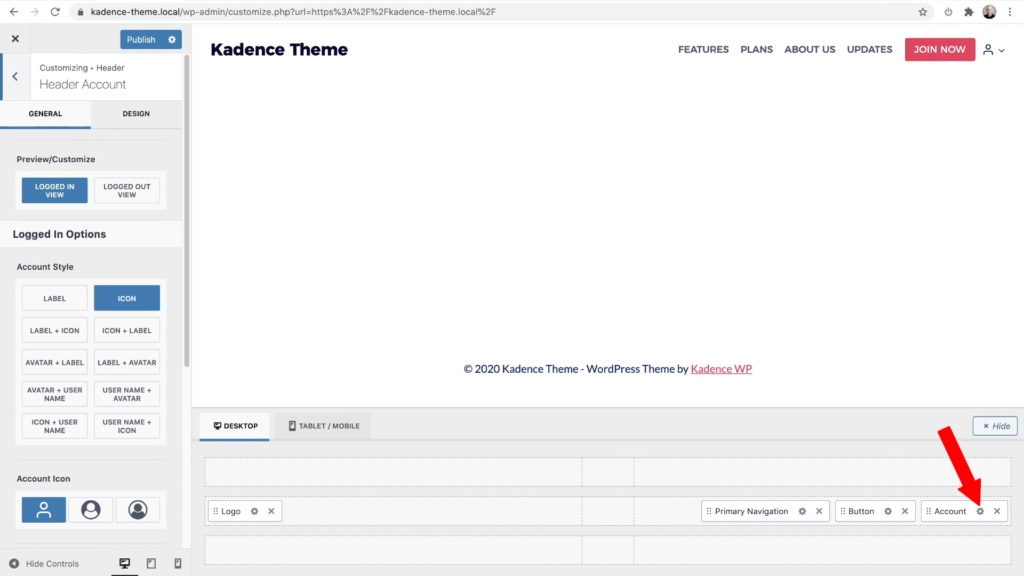
Task: Open the Chrome three-dot menu
Action: tap(1010, 12)
